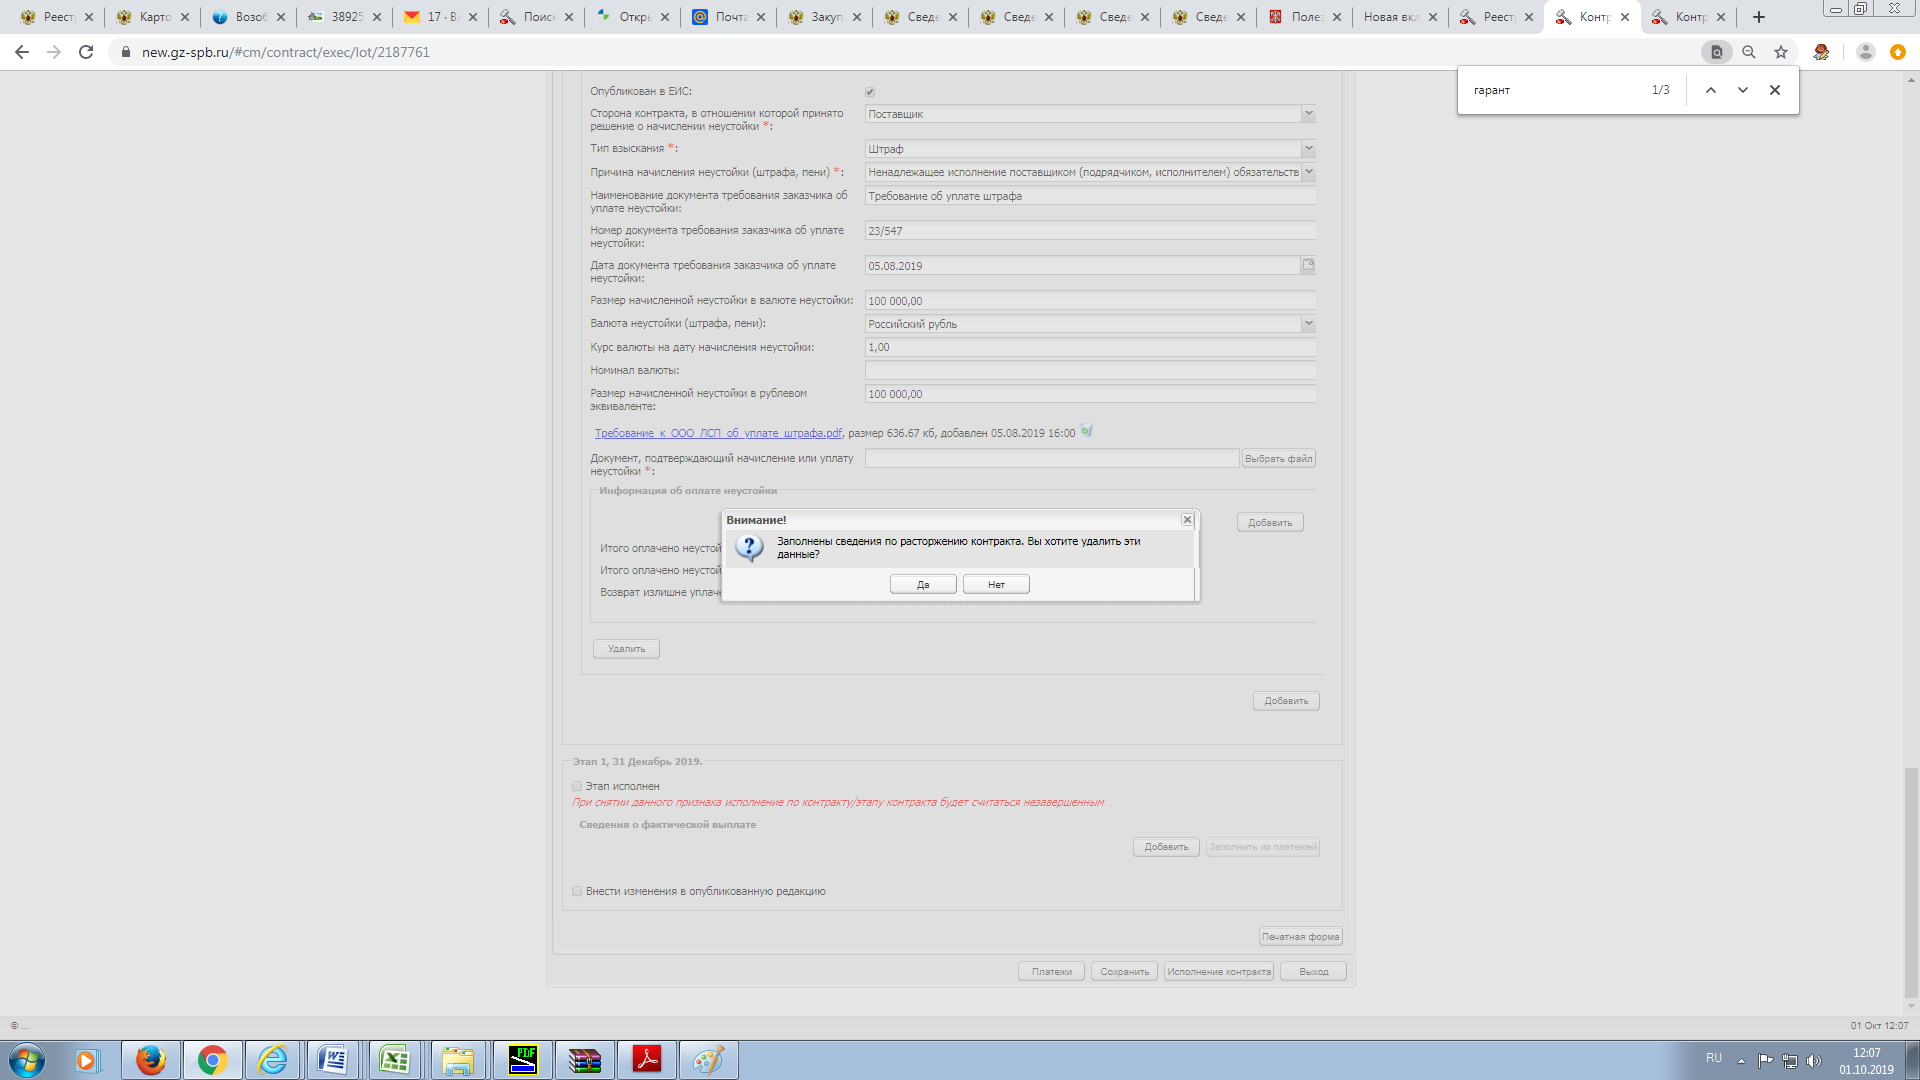
Task: Click browser zoom magnifier icon
Action: point(1749,52)
